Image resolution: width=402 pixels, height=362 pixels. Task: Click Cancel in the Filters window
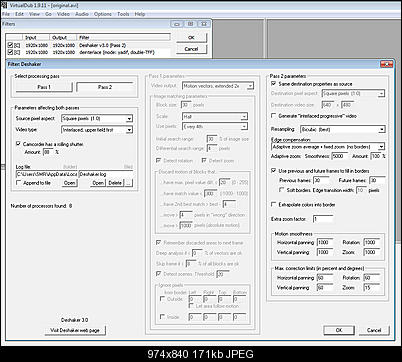191,49
